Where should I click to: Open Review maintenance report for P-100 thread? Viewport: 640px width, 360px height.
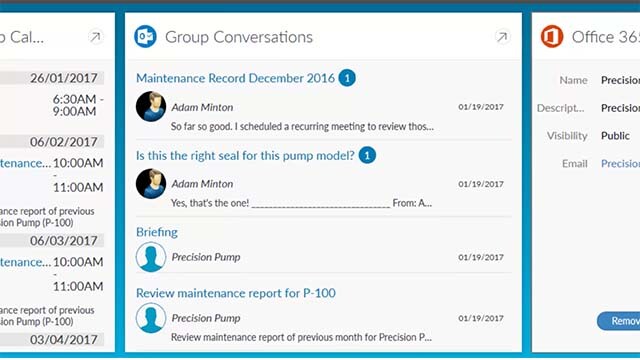236,293
